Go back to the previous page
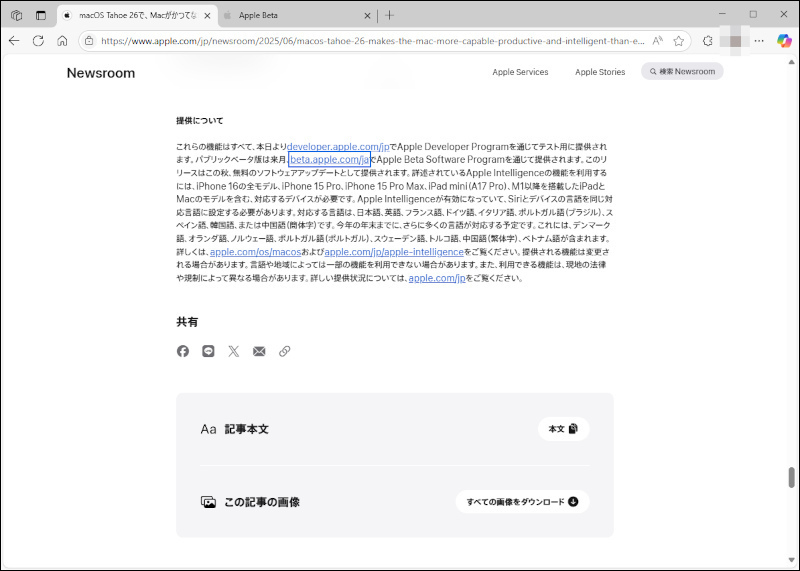 click(x=14, y=41)
